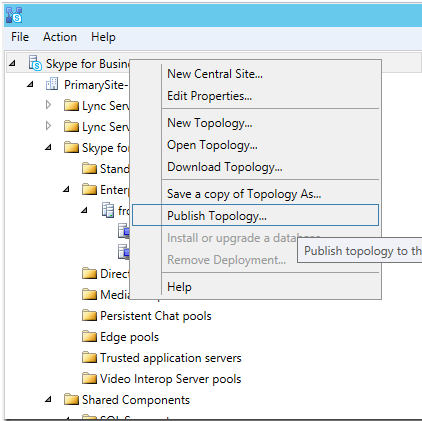The width and height of the screenshot is (422, 421).
Task: Click the Standard Edition folder icon
Action: pos(89,168)
